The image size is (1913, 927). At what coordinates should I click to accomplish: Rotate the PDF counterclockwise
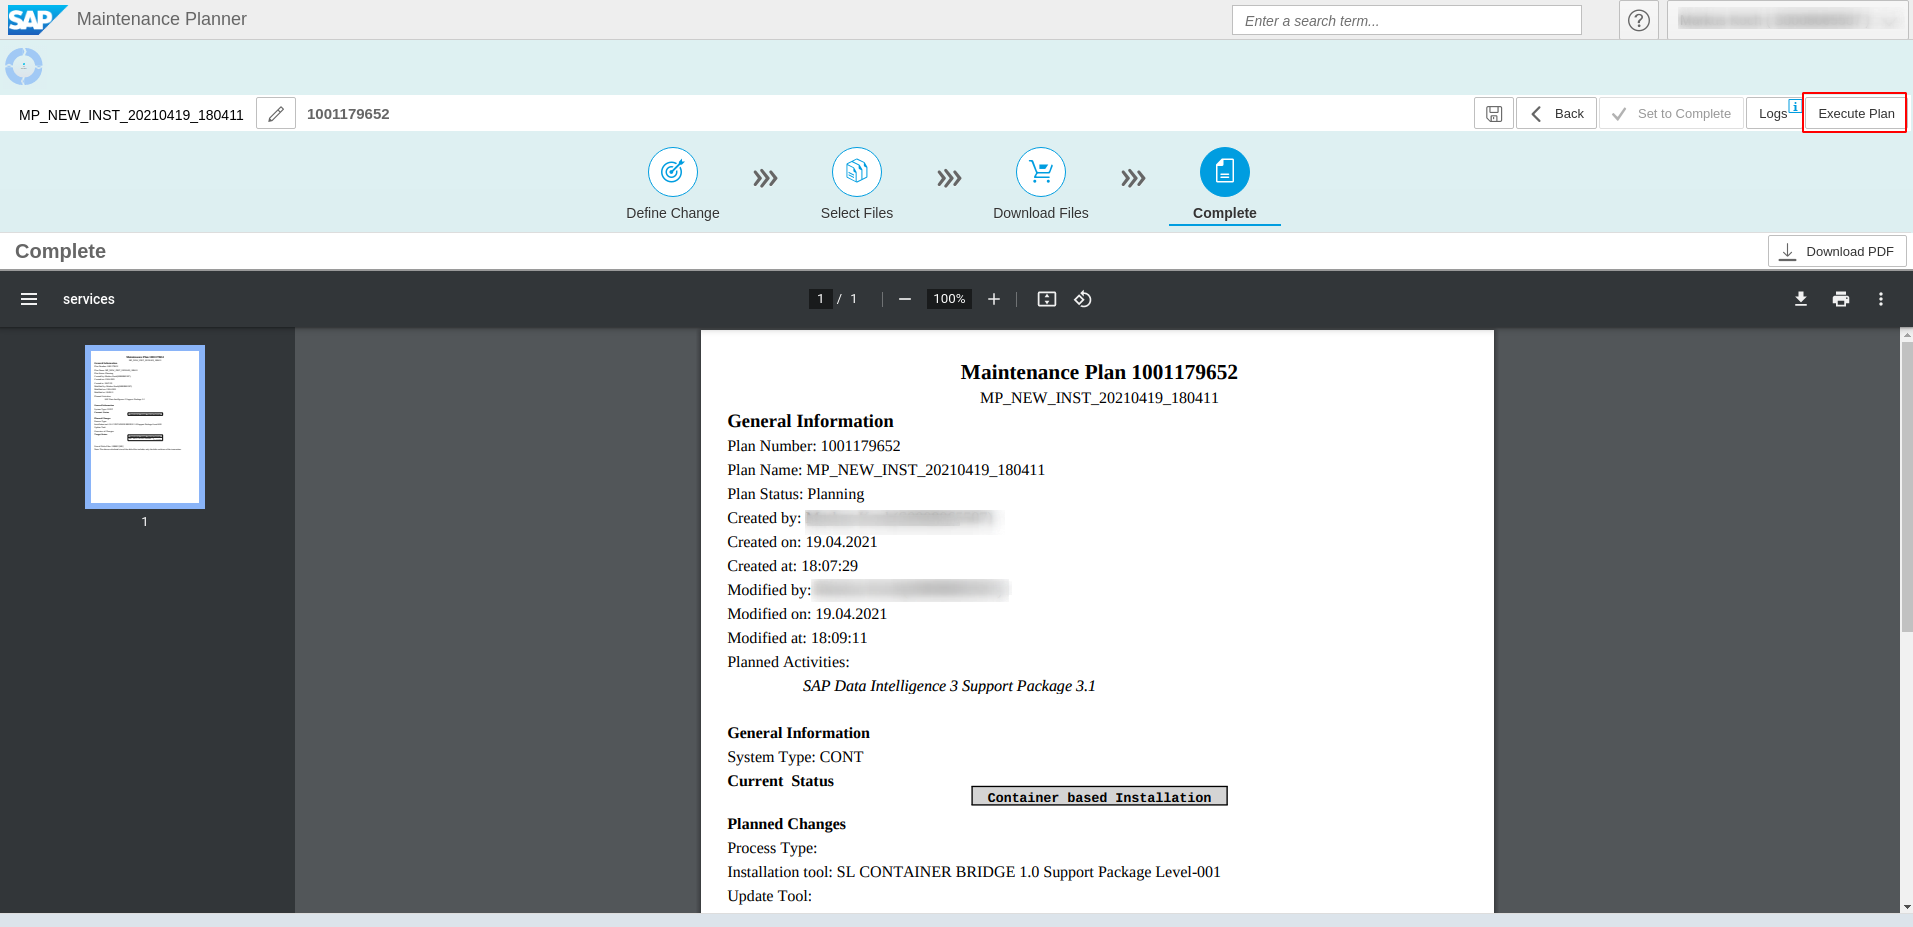(x=1083, y=299)
